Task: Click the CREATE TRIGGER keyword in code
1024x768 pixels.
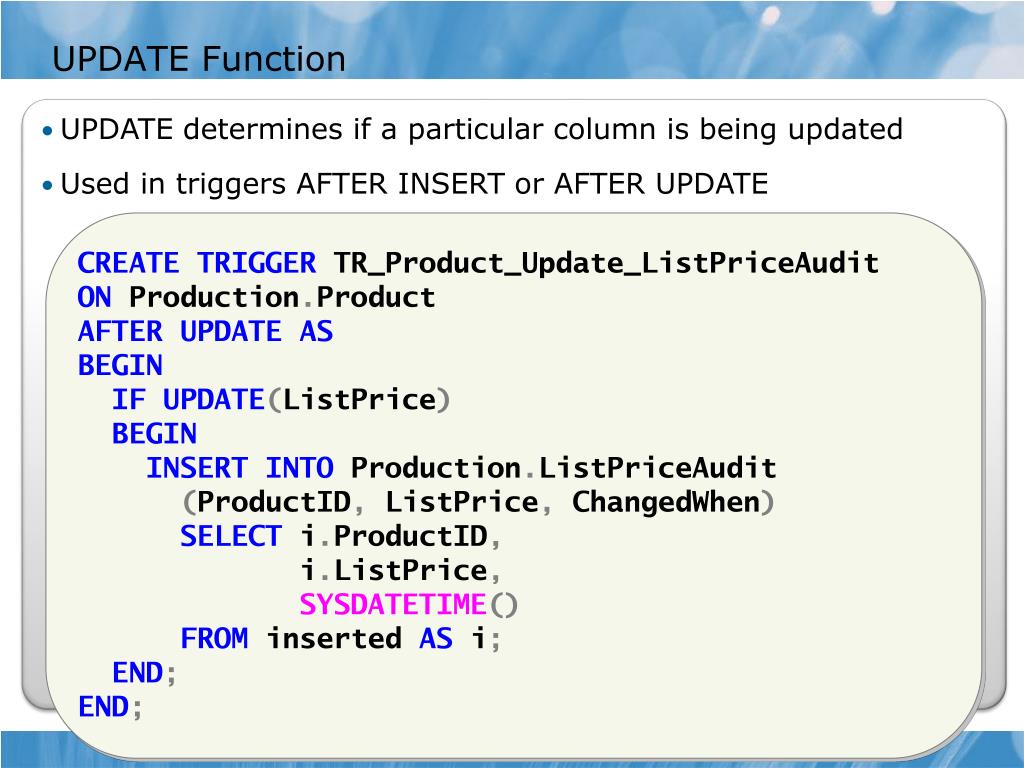Action: point(197,263)
